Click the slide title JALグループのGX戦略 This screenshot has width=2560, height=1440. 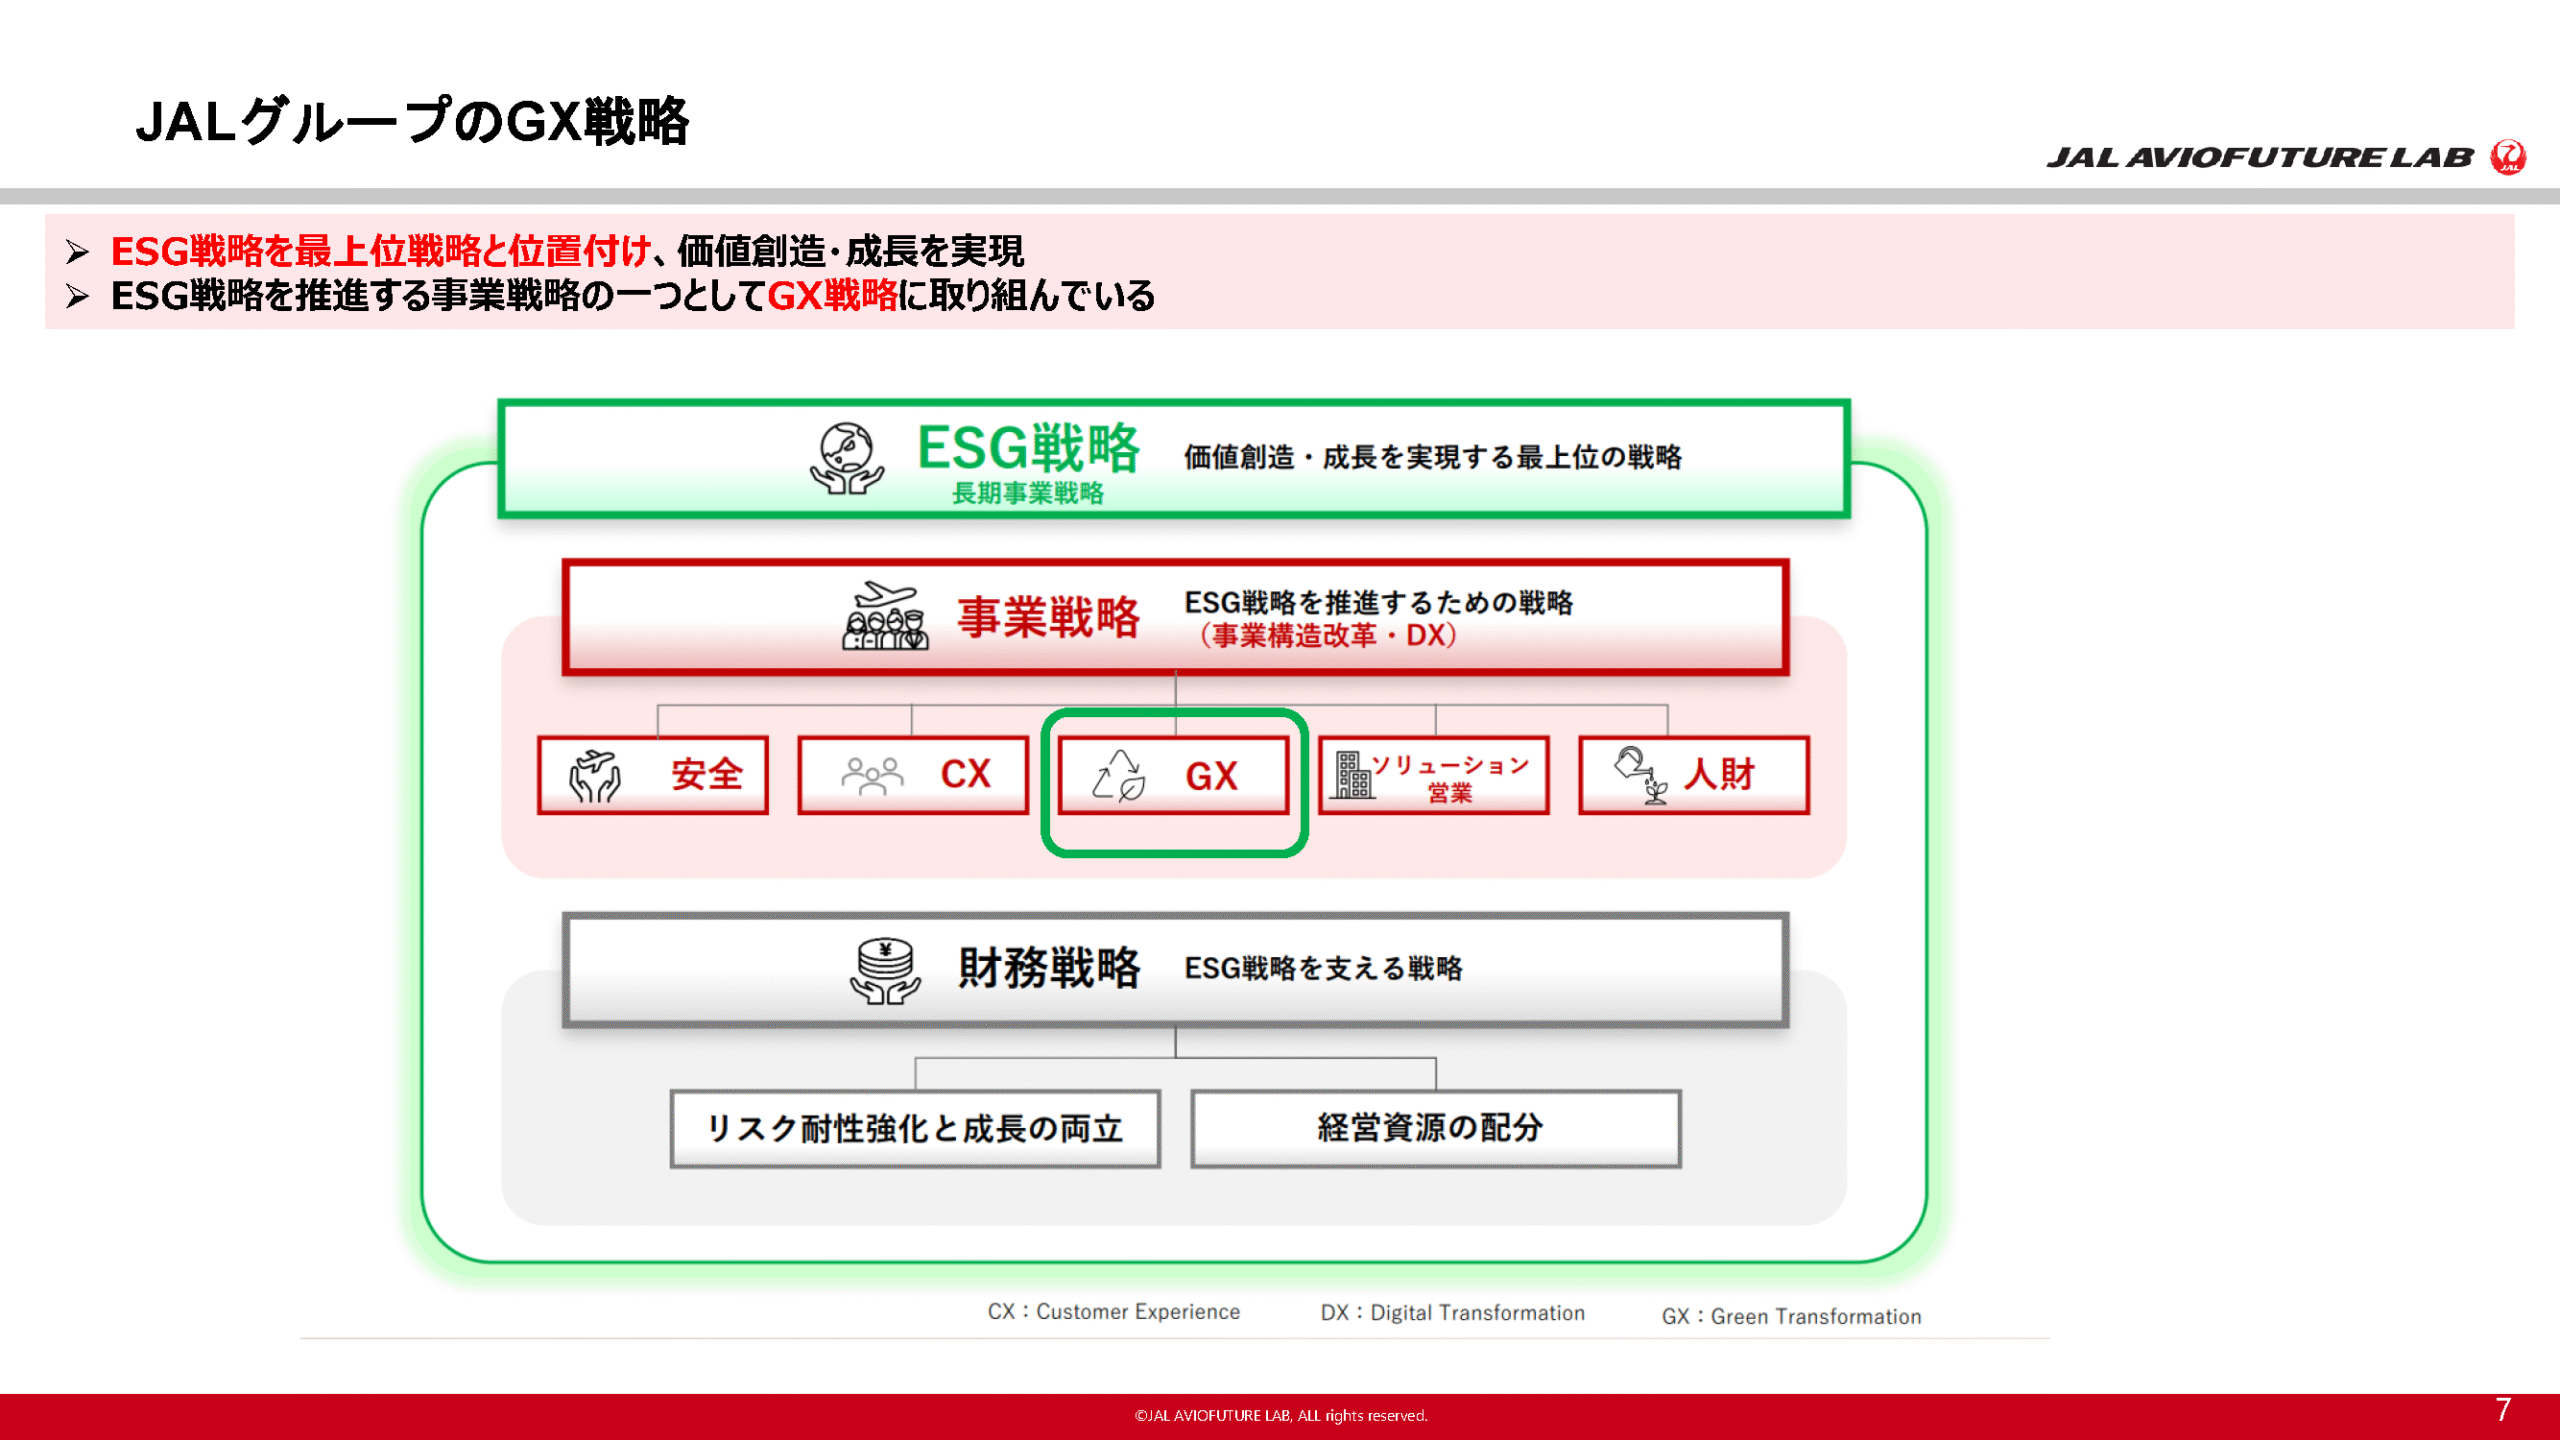[412, 122]
